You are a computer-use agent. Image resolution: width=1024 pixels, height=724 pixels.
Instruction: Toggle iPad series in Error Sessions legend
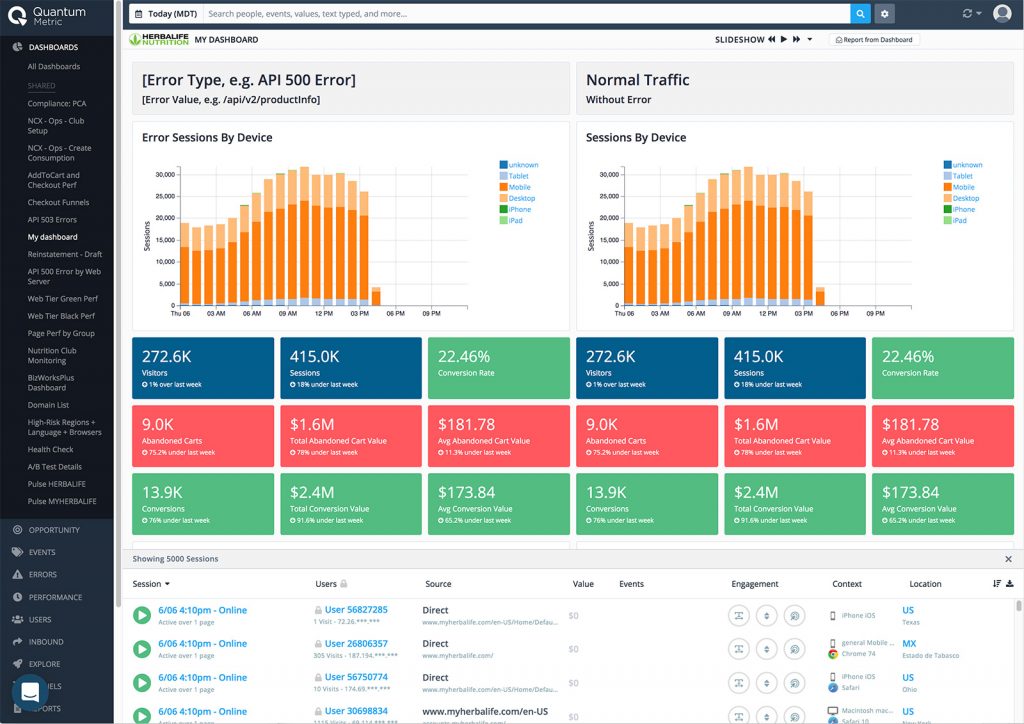click(x=511, y=221)
